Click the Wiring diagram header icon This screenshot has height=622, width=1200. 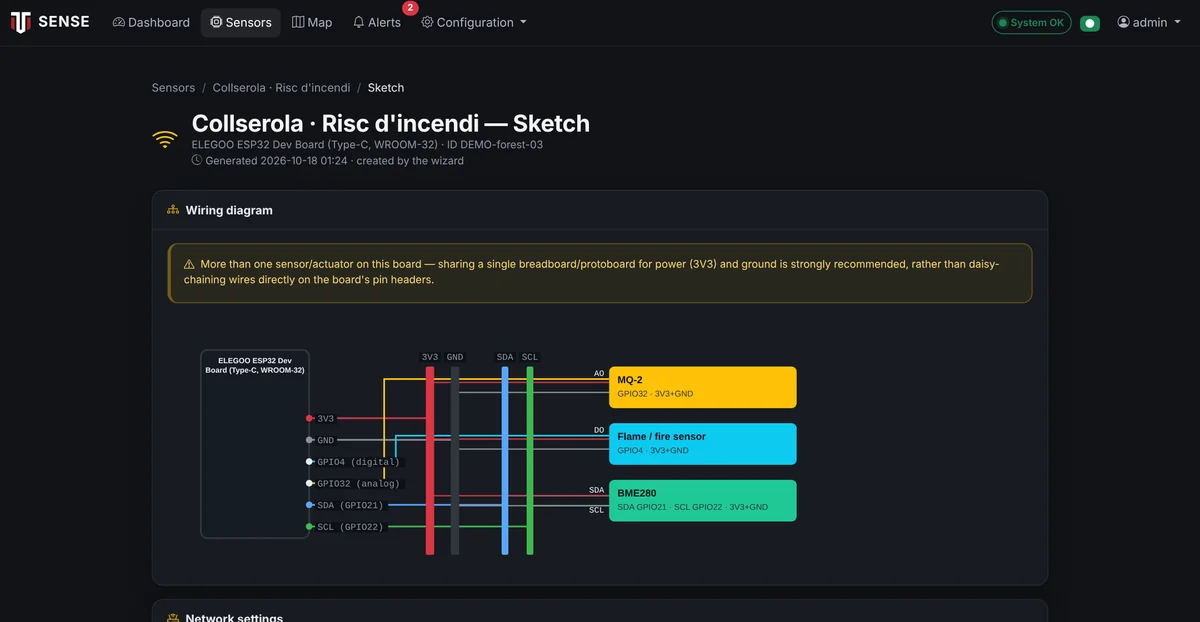173,210
